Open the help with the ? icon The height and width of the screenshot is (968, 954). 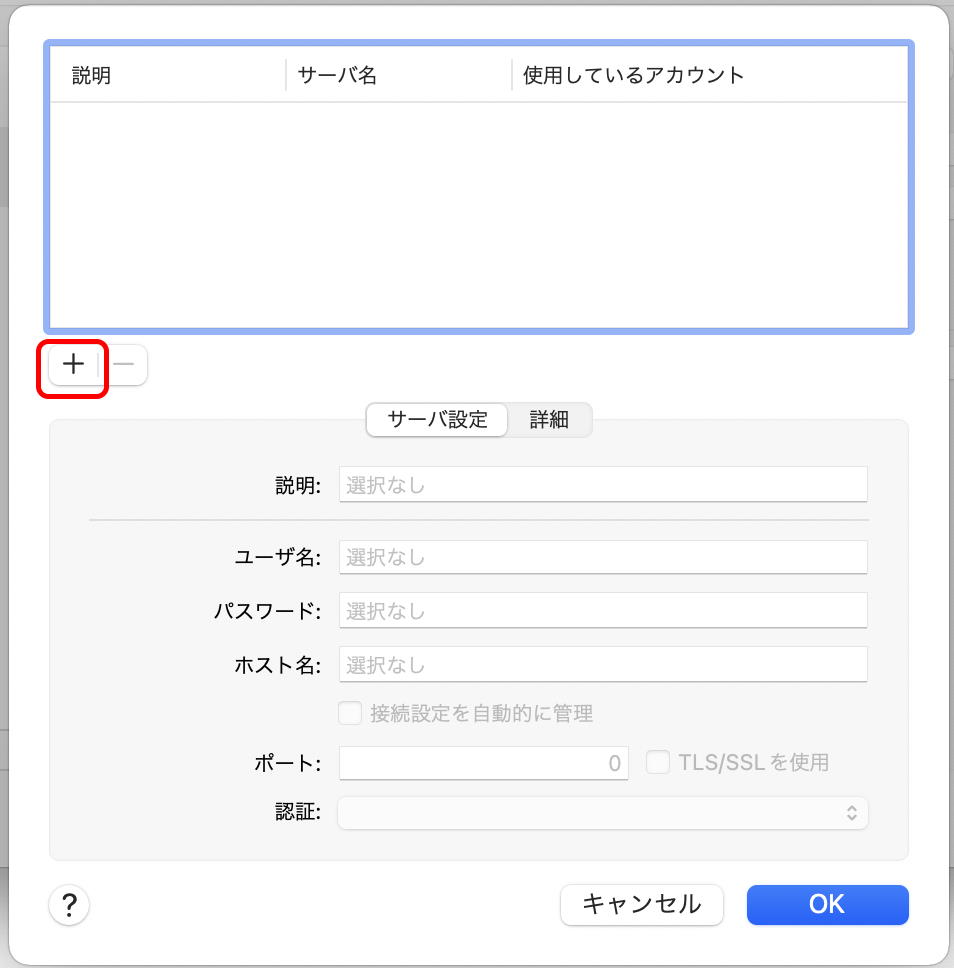69,905
